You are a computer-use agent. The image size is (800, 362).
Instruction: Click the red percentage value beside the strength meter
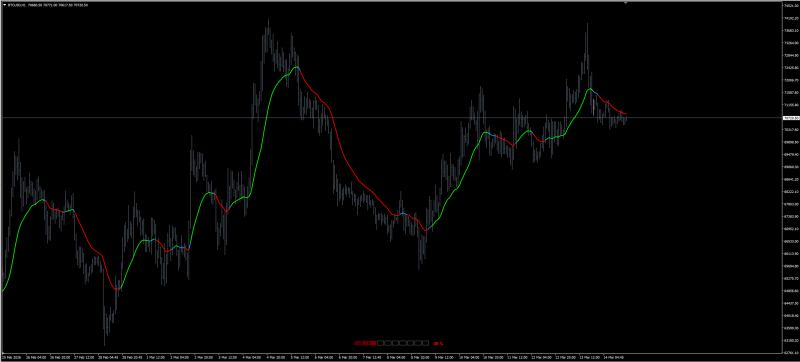coord(438,344)
